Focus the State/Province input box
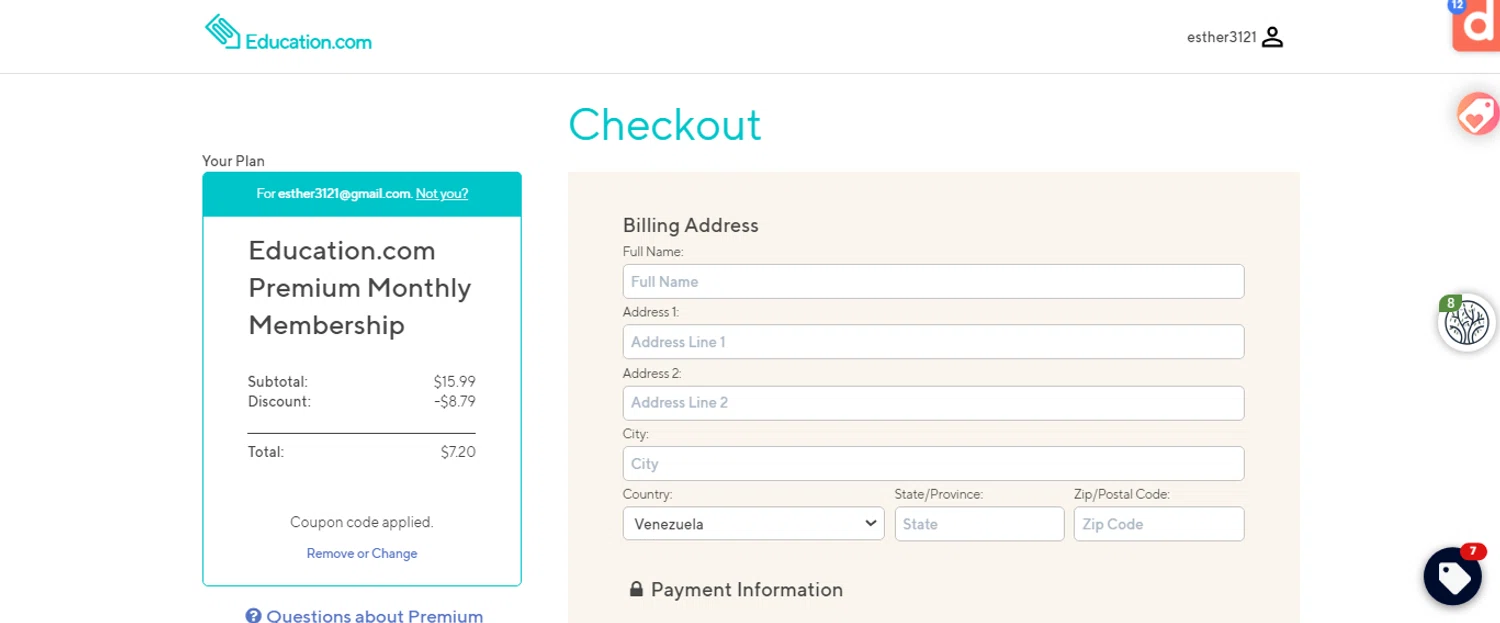This screenshot has height=623, width=1500. [979, 524]
